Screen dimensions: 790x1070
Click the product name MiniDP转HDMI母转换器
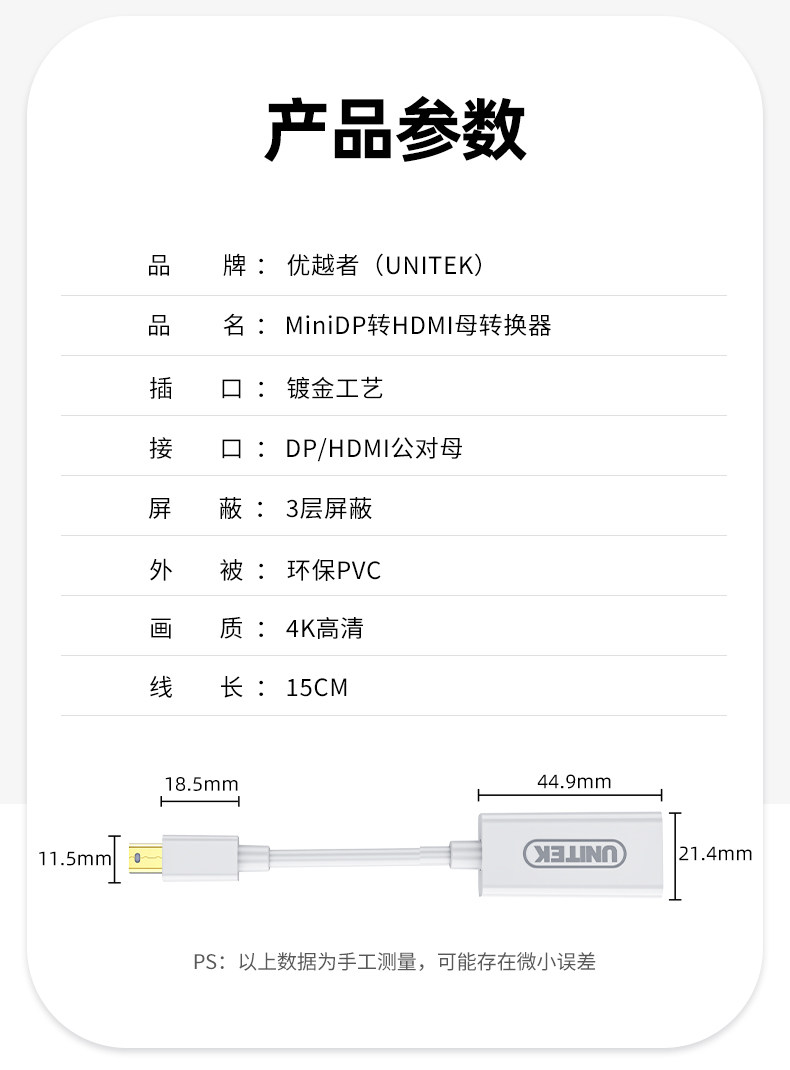[x=418, y=326]
